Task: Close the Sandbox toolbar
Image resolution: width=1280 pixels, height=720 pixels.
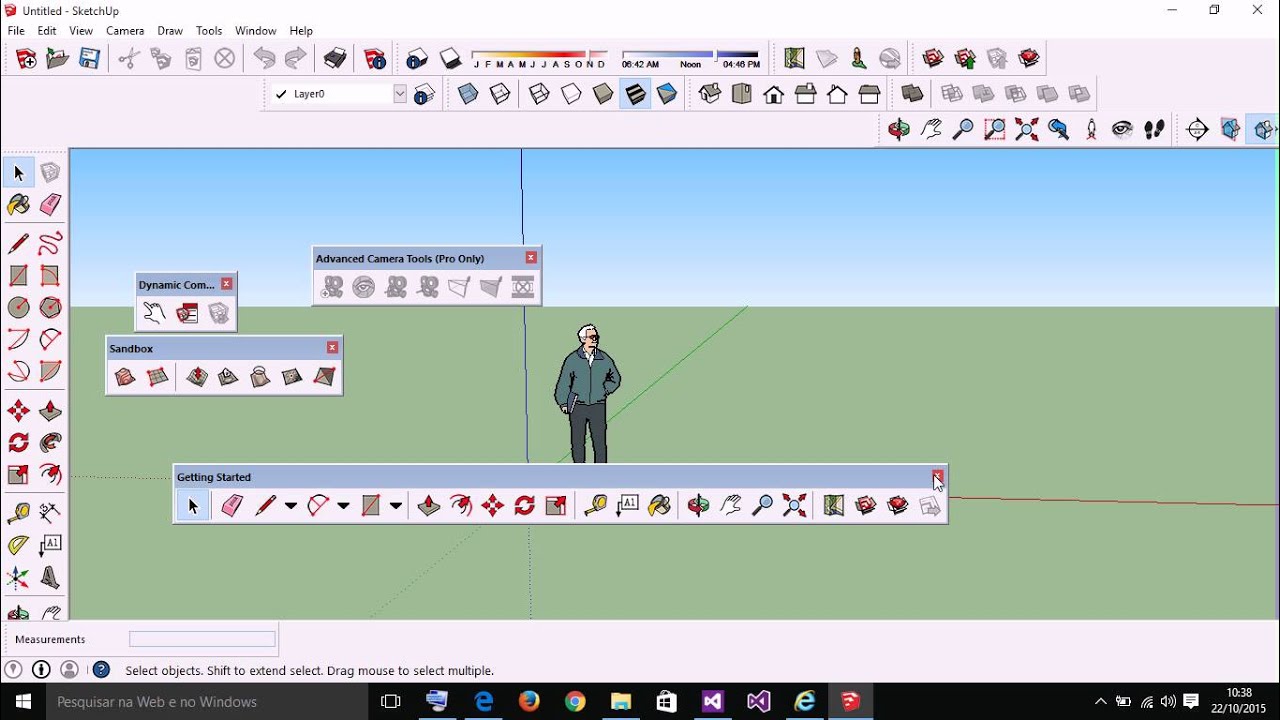Action: click(333, 348)
